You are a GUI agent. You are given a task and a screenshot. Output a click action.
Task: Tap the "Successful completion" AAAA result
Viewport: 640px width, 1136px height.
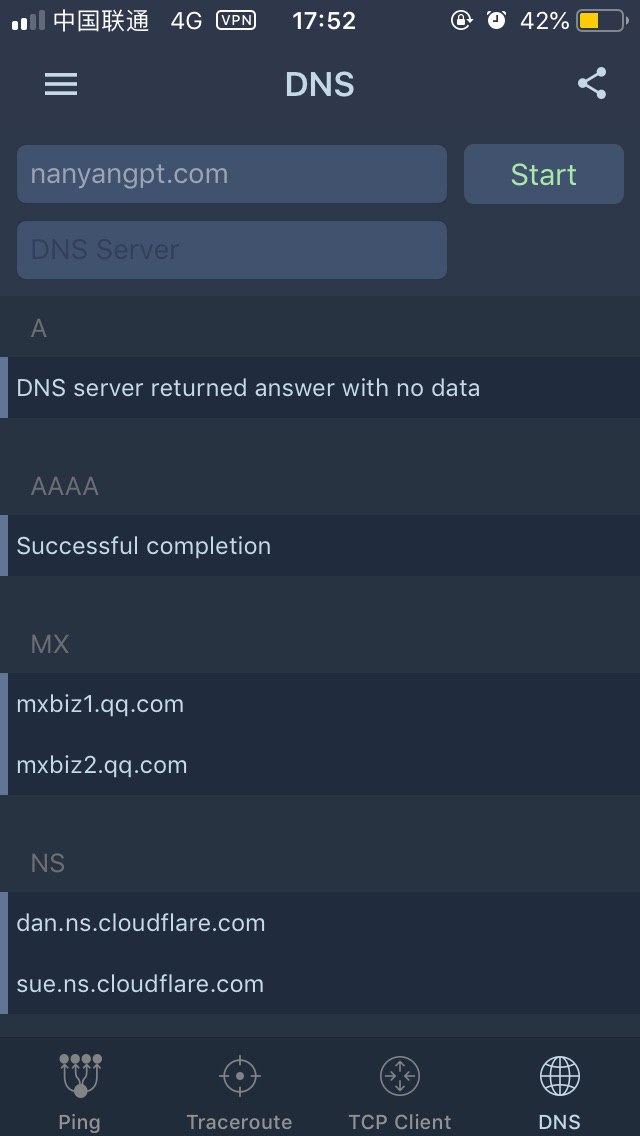point(144,546)
